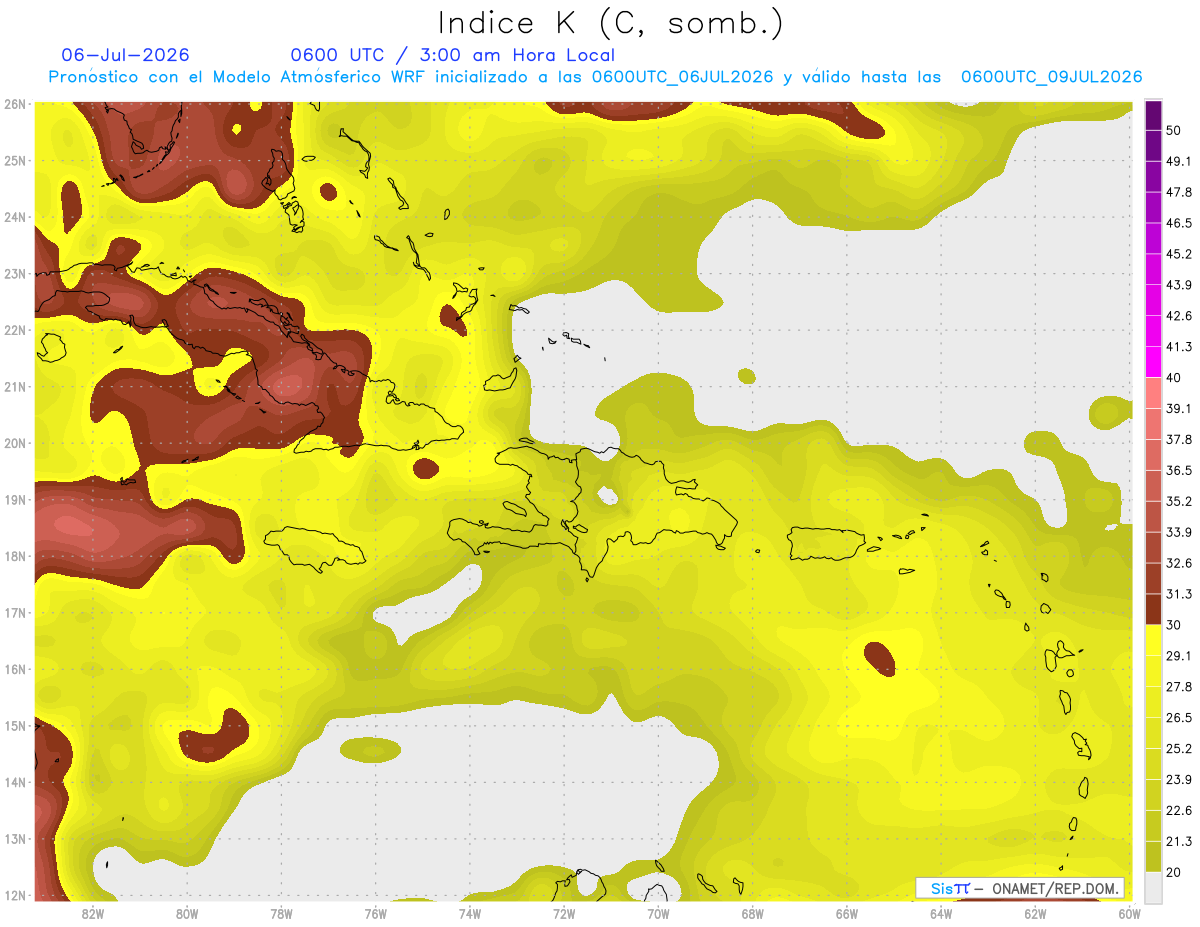Image resolution: width=1200 pixels, height=927 pixels.
Task: Click the latitude label "22N"
Action: (14, 330)
